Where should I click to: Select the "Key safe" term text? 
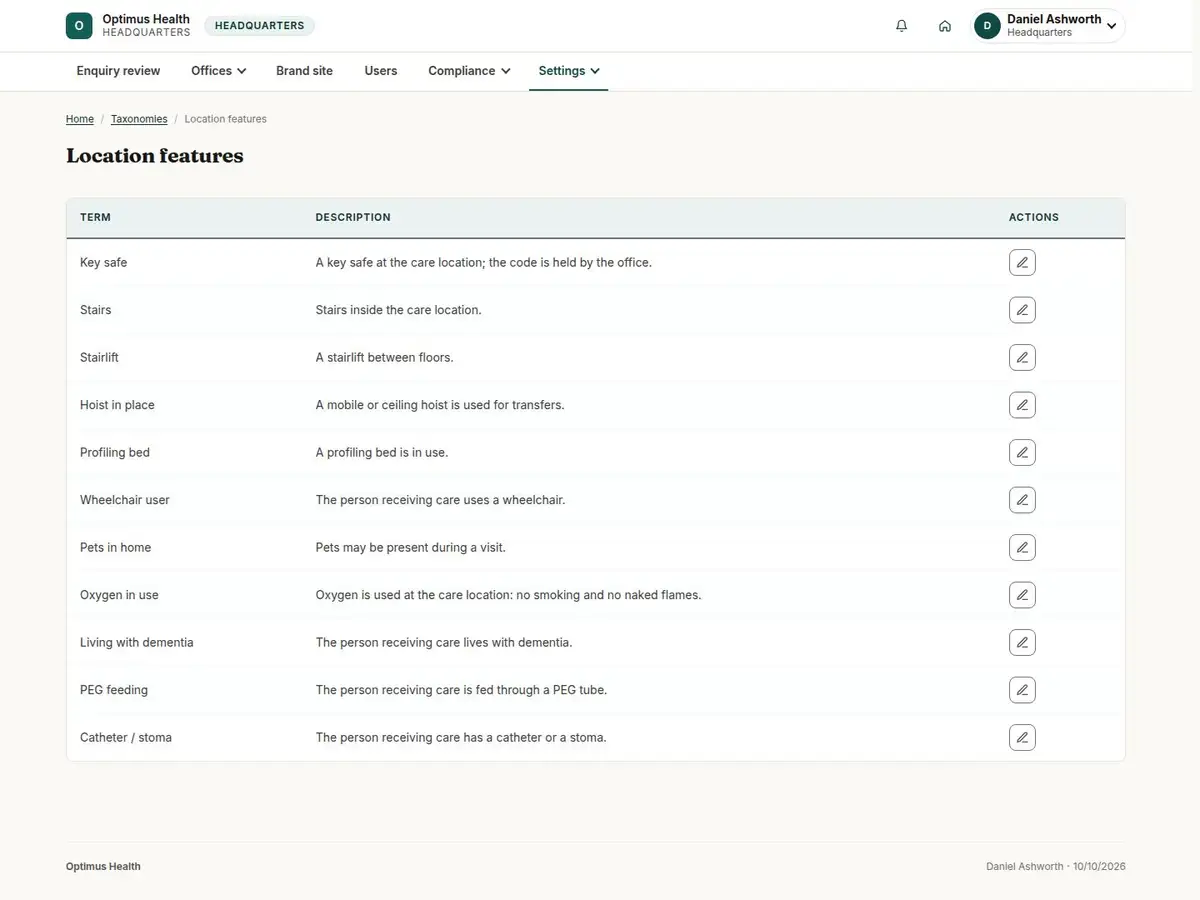coord(104,263)
